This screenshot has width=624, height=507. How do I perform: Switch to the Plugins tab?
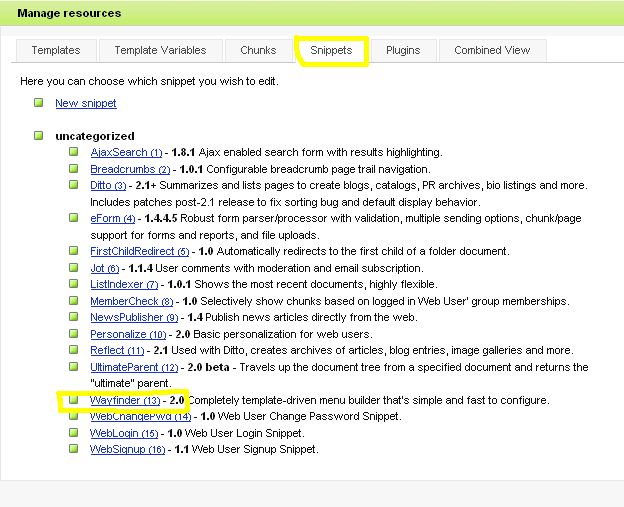(403, 50)
